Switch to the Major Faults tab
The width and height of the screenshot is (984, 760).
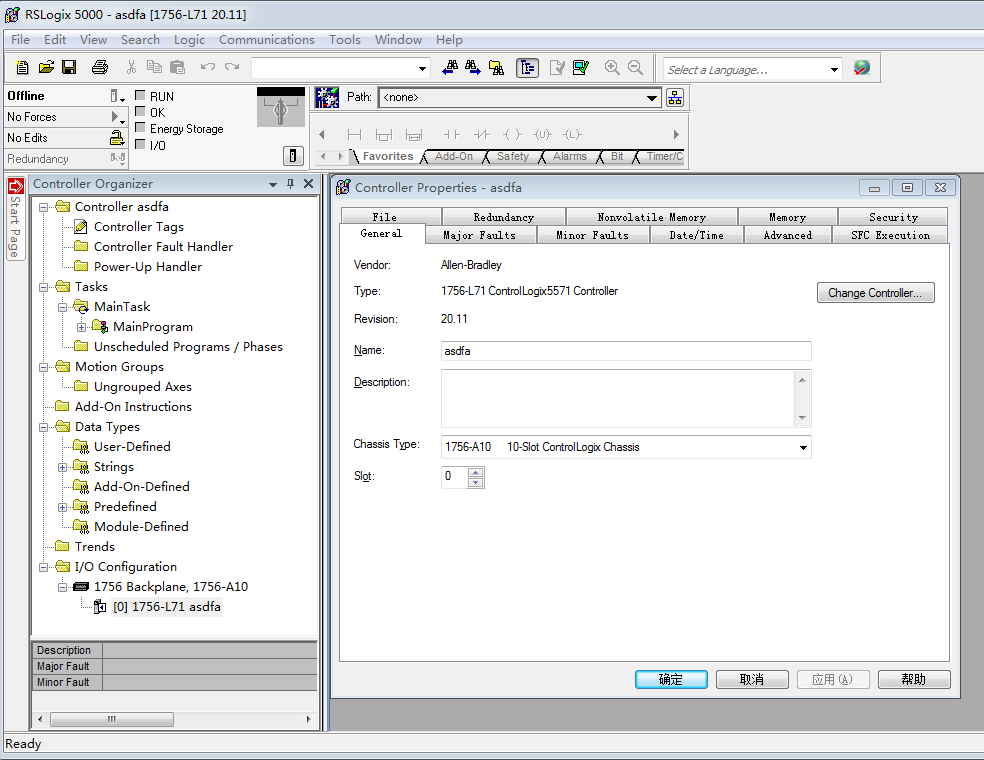[x=480, y=235]
